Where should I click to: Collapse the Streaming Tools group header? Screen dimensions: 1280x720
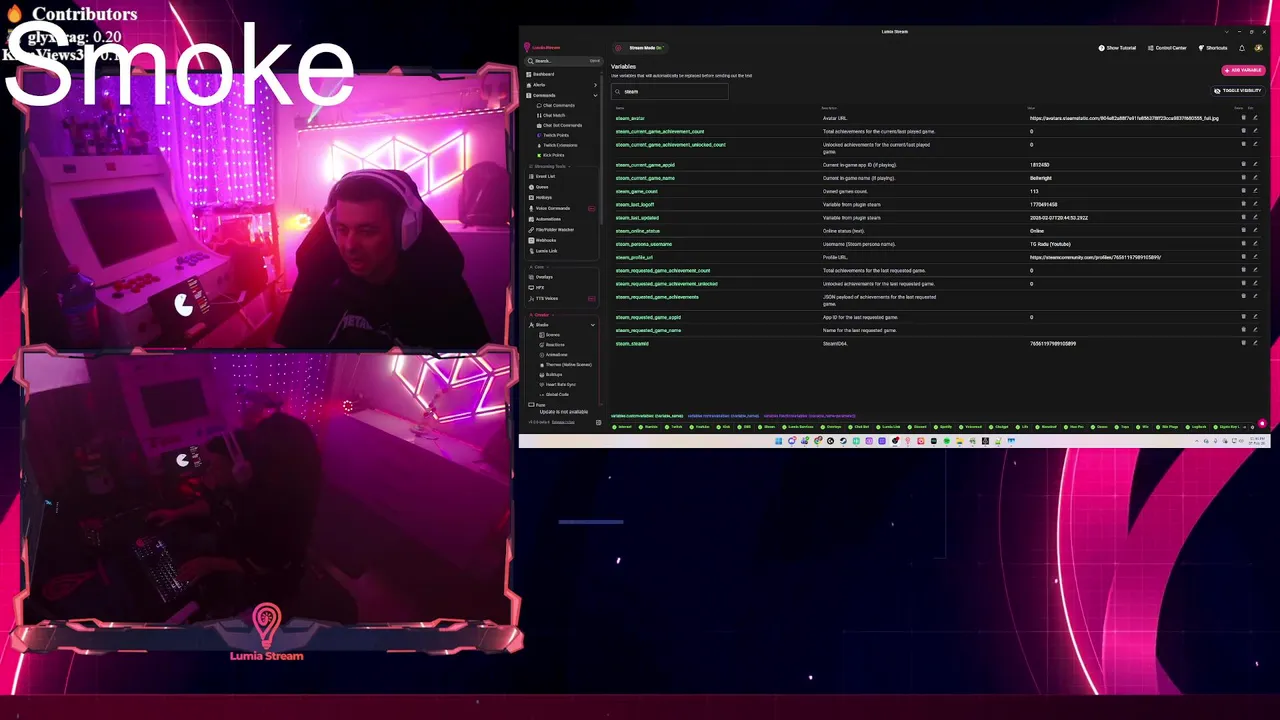point(549,166)
